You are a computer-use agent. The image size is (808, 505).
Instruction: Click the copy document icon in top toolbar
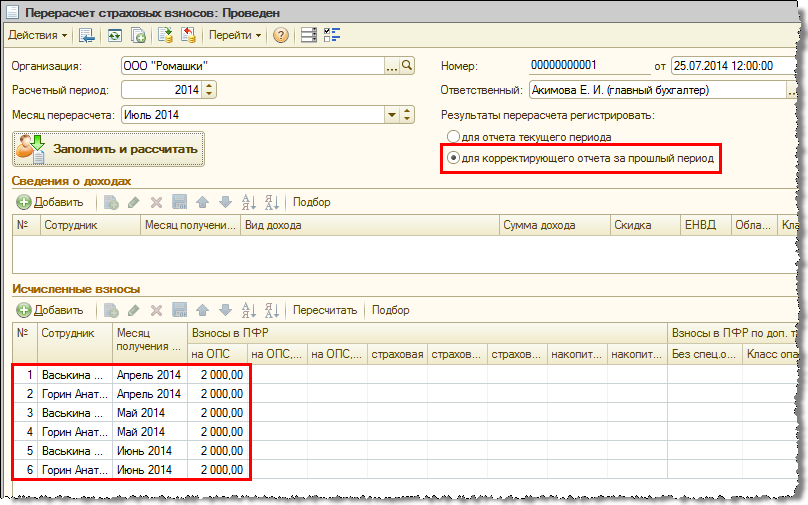[139, 36]
